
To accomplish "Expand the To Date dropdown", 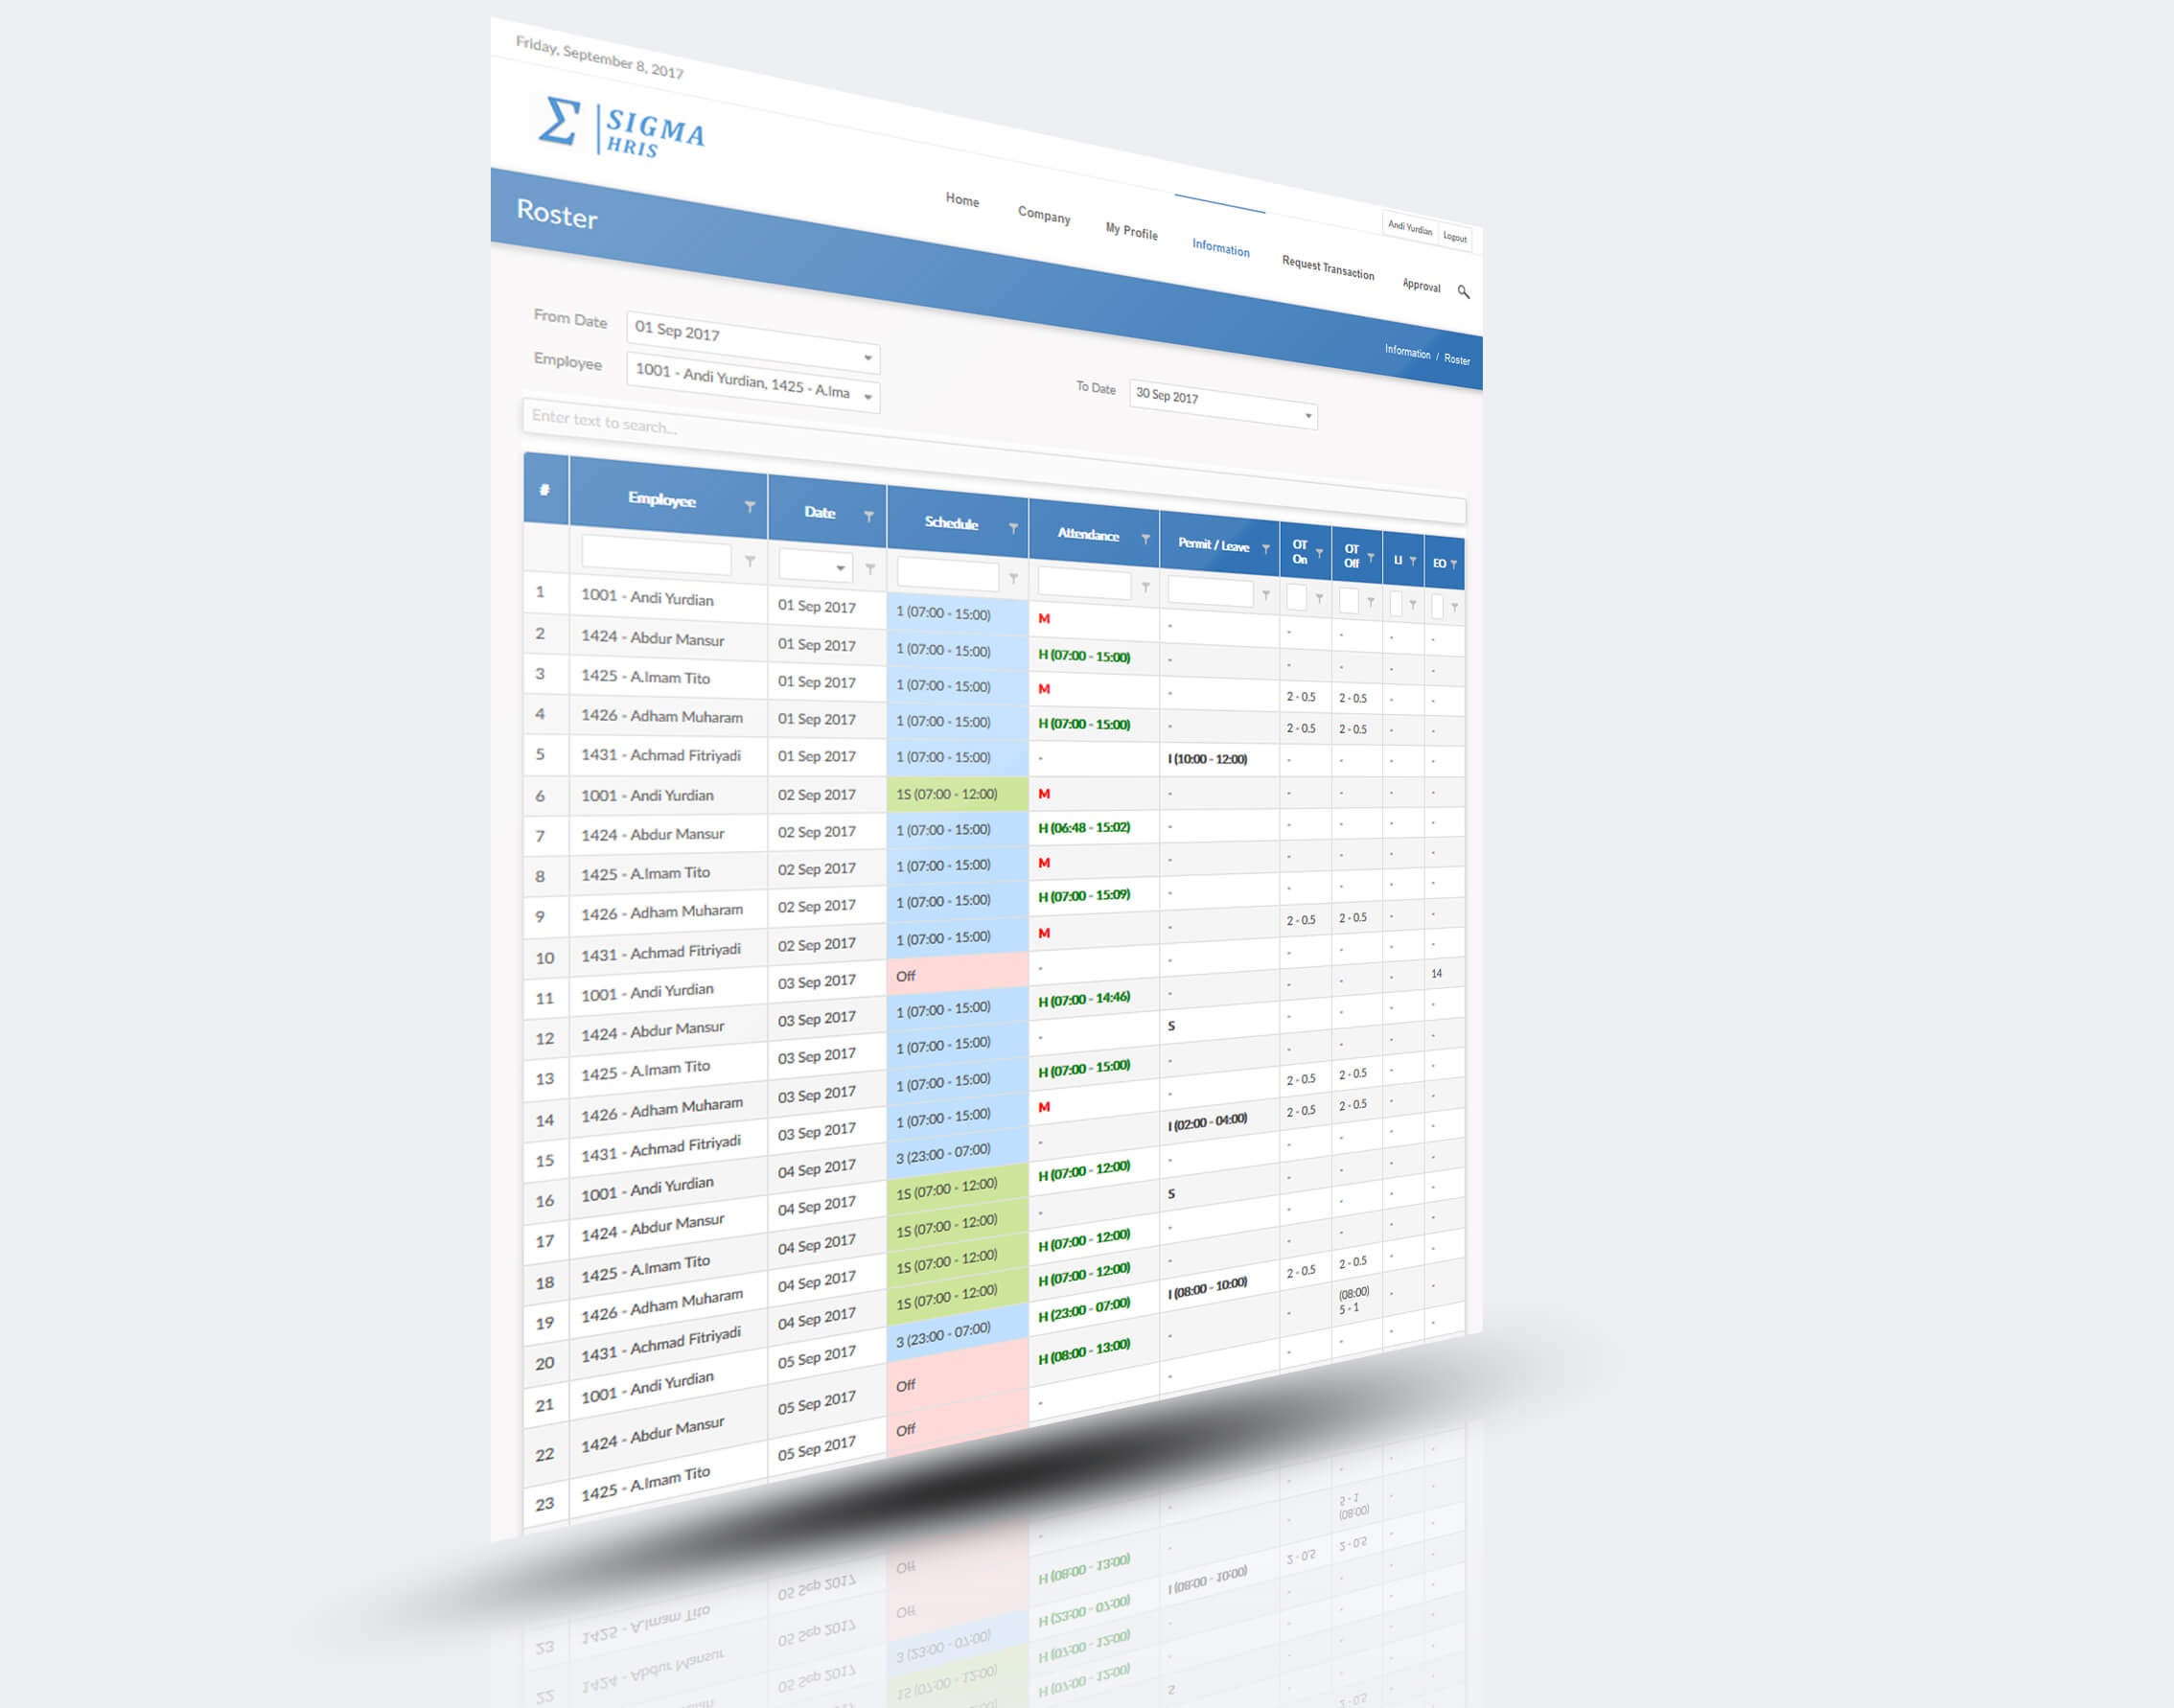I will 1307,409.
